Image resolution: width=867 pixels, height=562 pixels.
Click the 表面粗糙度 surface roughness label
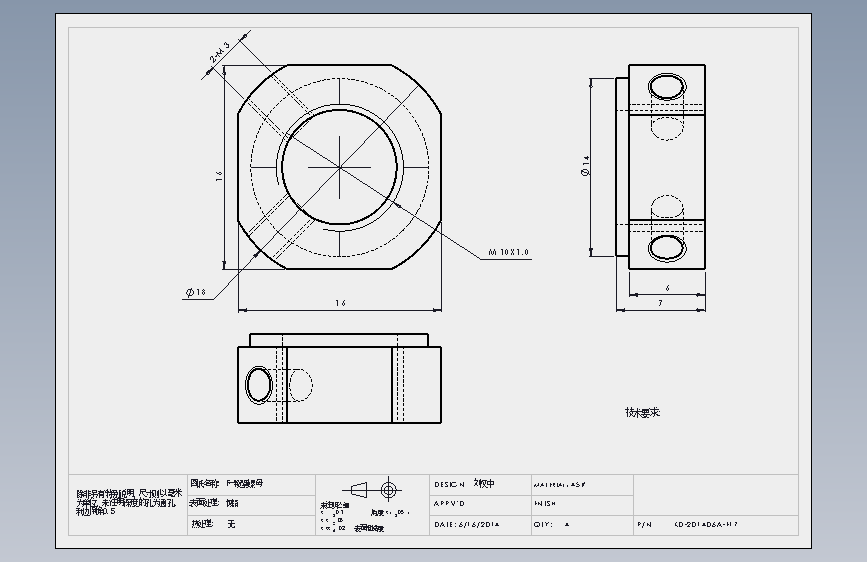pyautogui.click(x=369, y=528)
